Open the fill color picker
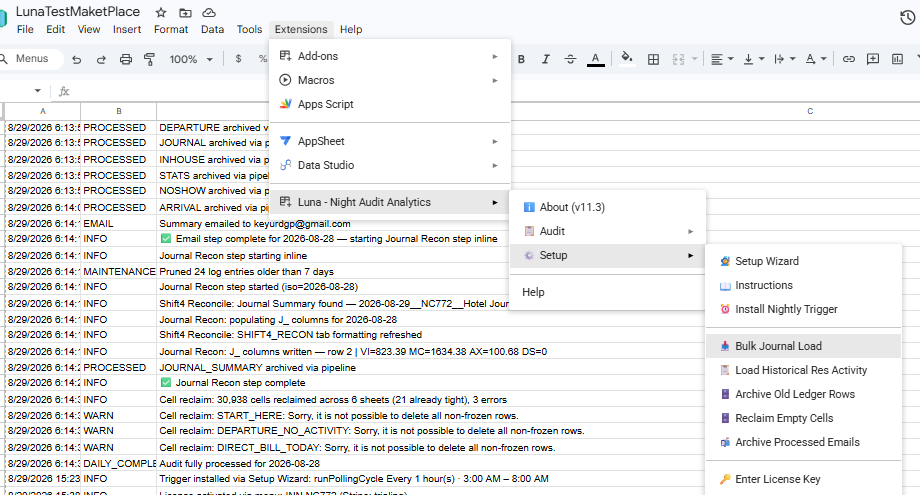 [627, 59]
